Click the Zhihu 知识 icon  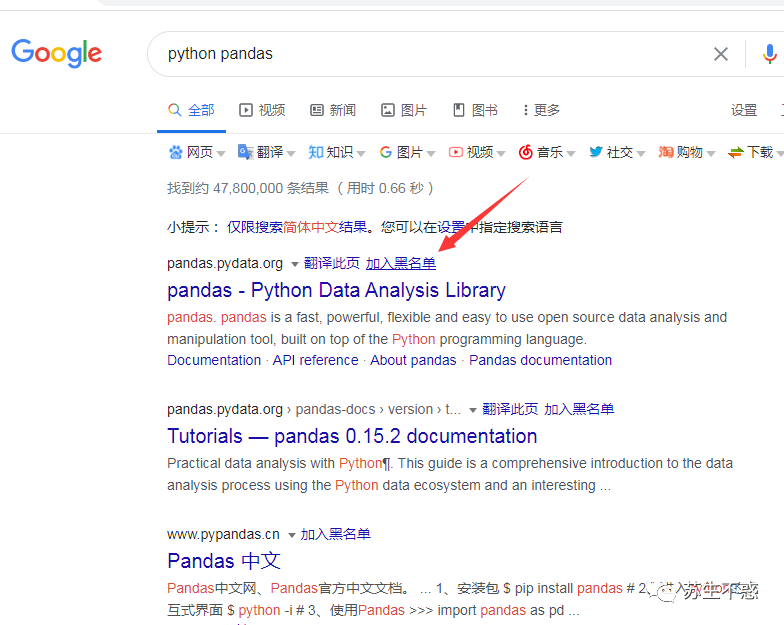tap(316, 152)
